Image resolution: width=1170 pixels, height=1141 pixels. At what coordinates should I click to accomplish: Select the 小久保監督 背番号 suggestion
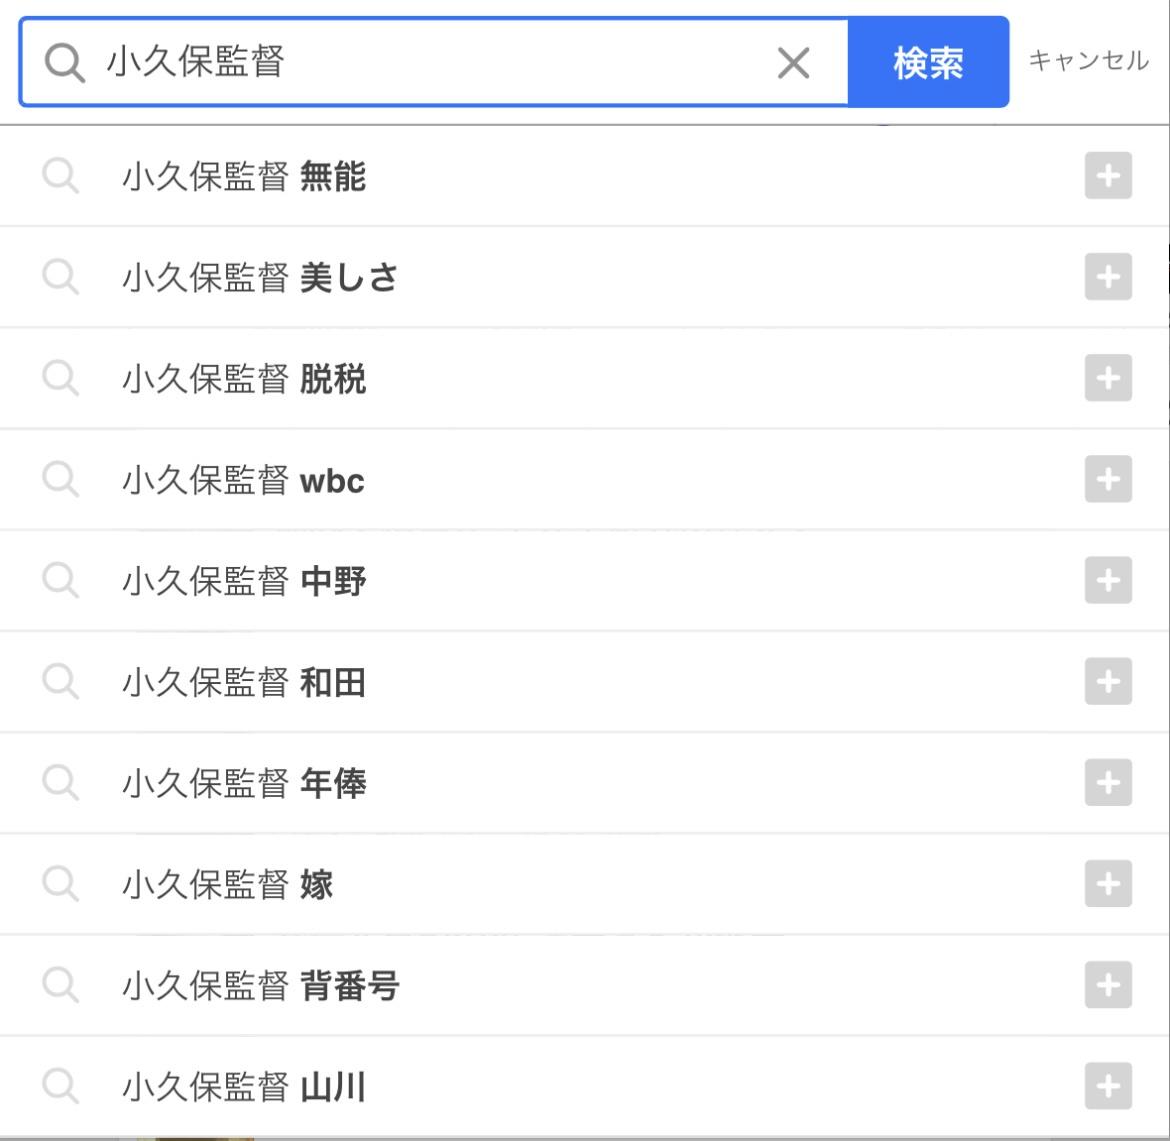point(260,985)
